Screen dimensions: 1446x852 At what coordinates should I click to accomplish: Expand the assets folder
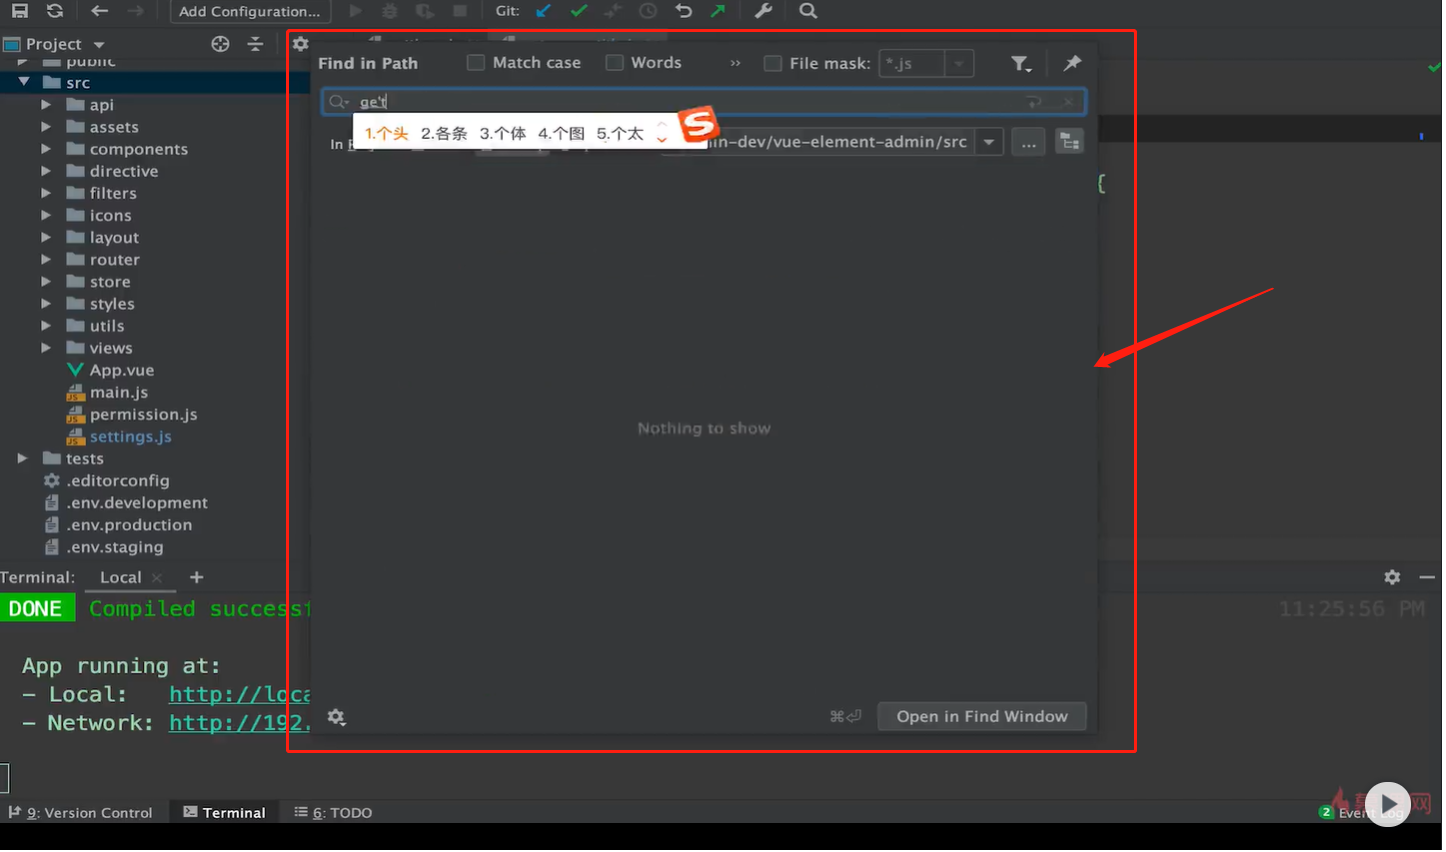46,127
